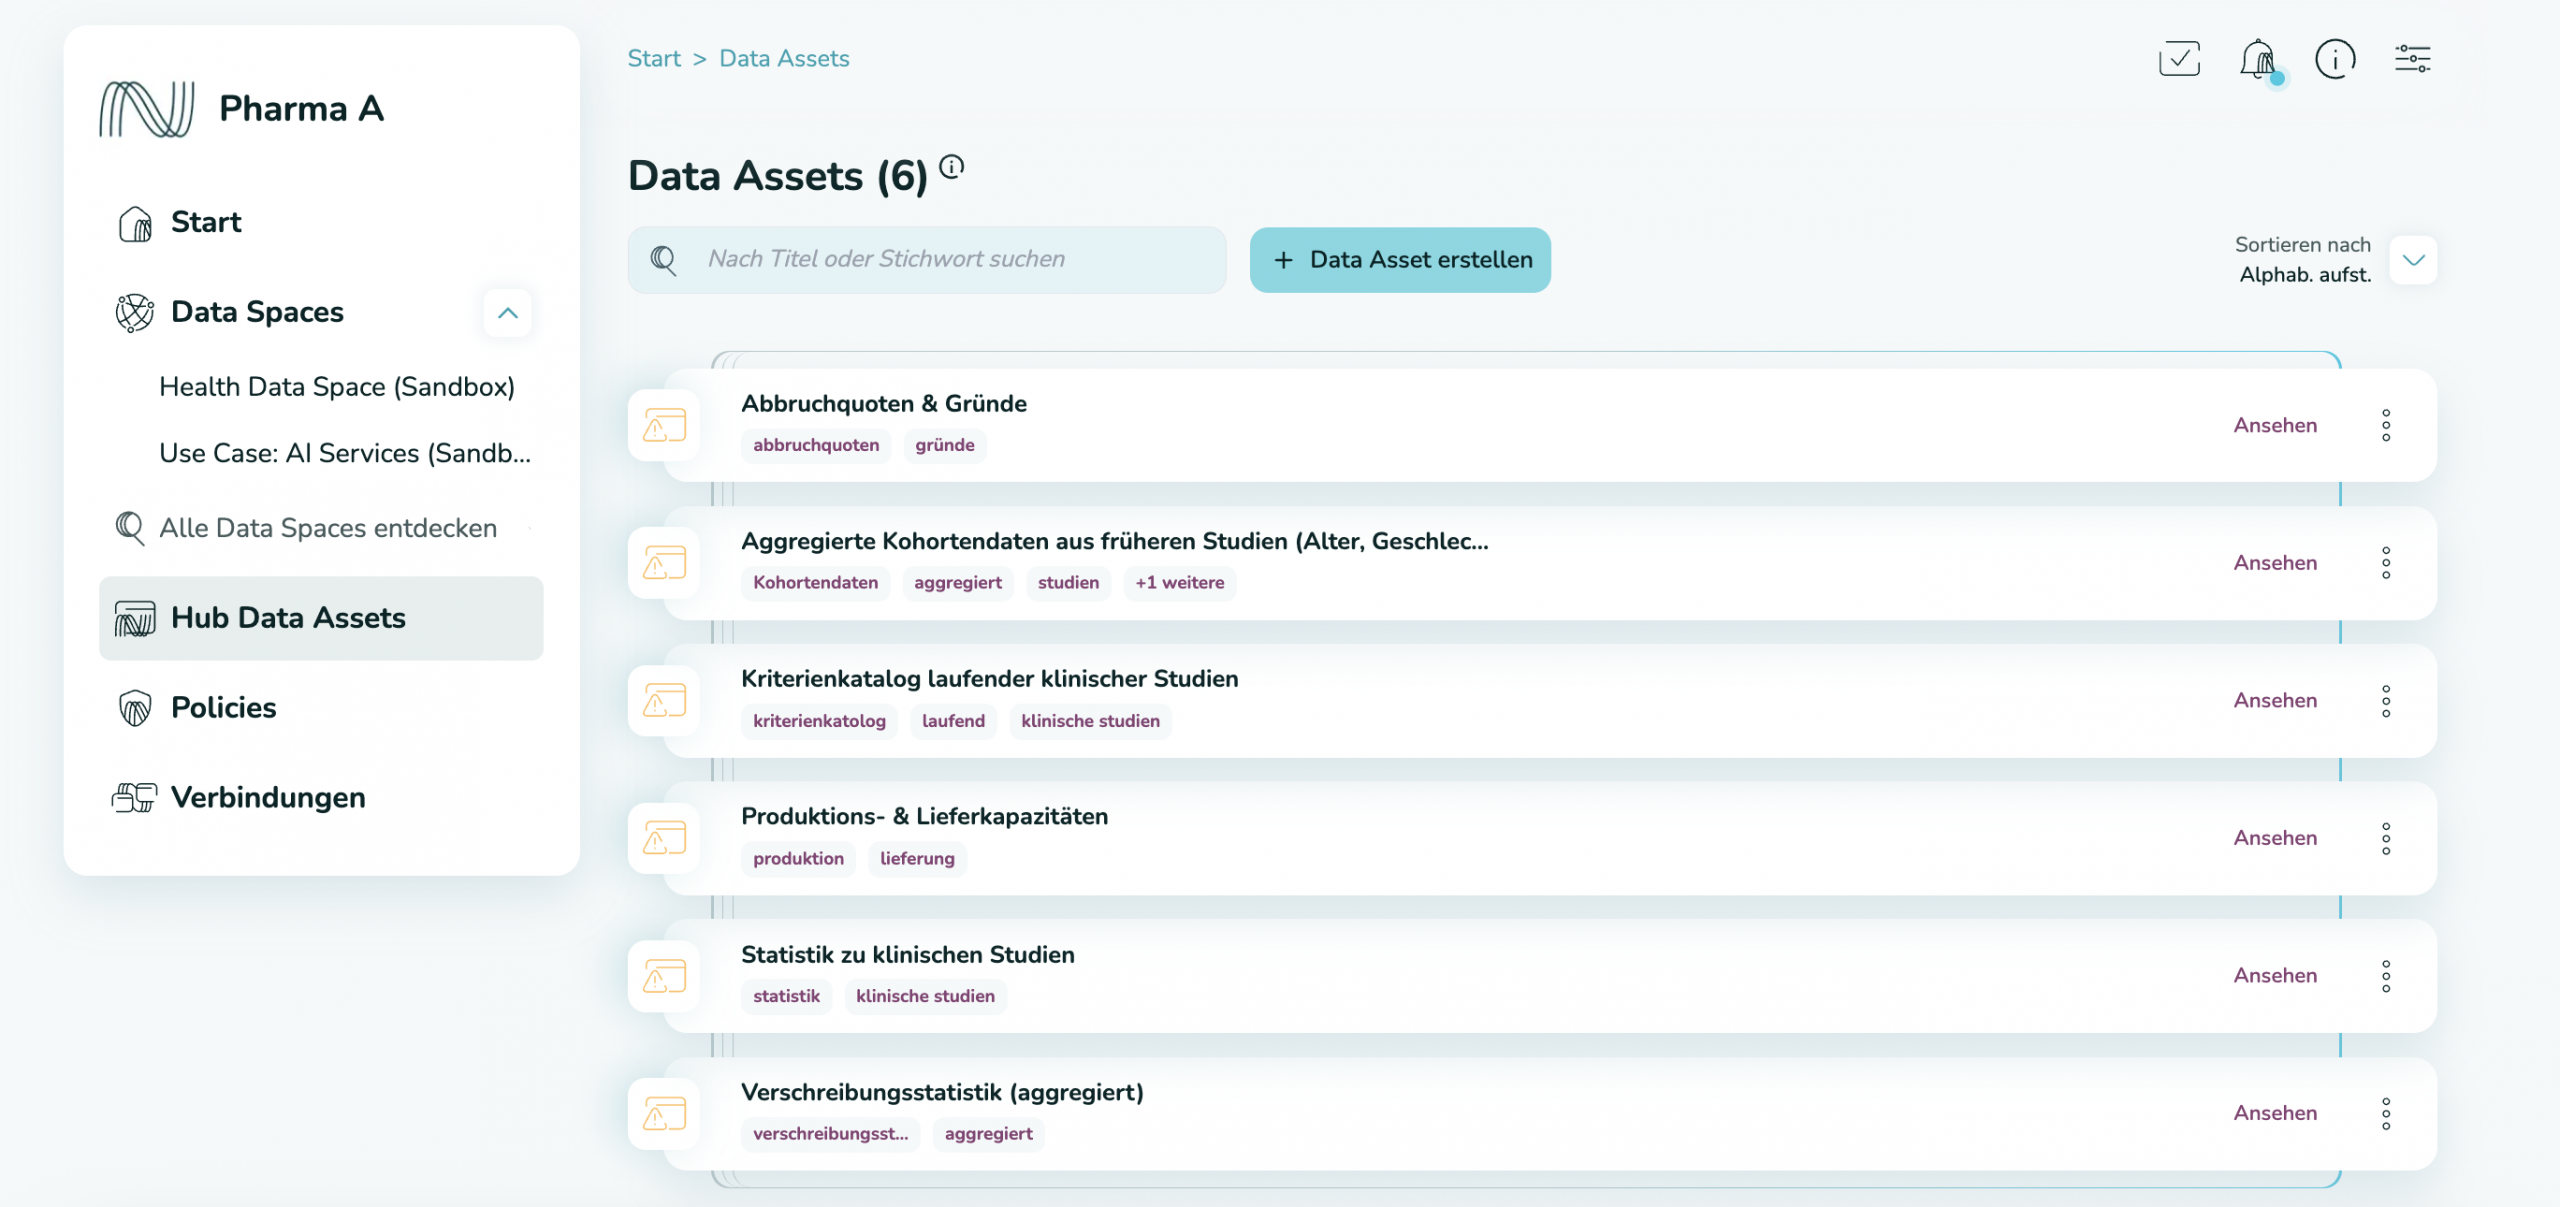Select Health Data Space (Sandbox)
Image resolution: width=2560 pixels, height=1207 pixels.
click(337, 387)
